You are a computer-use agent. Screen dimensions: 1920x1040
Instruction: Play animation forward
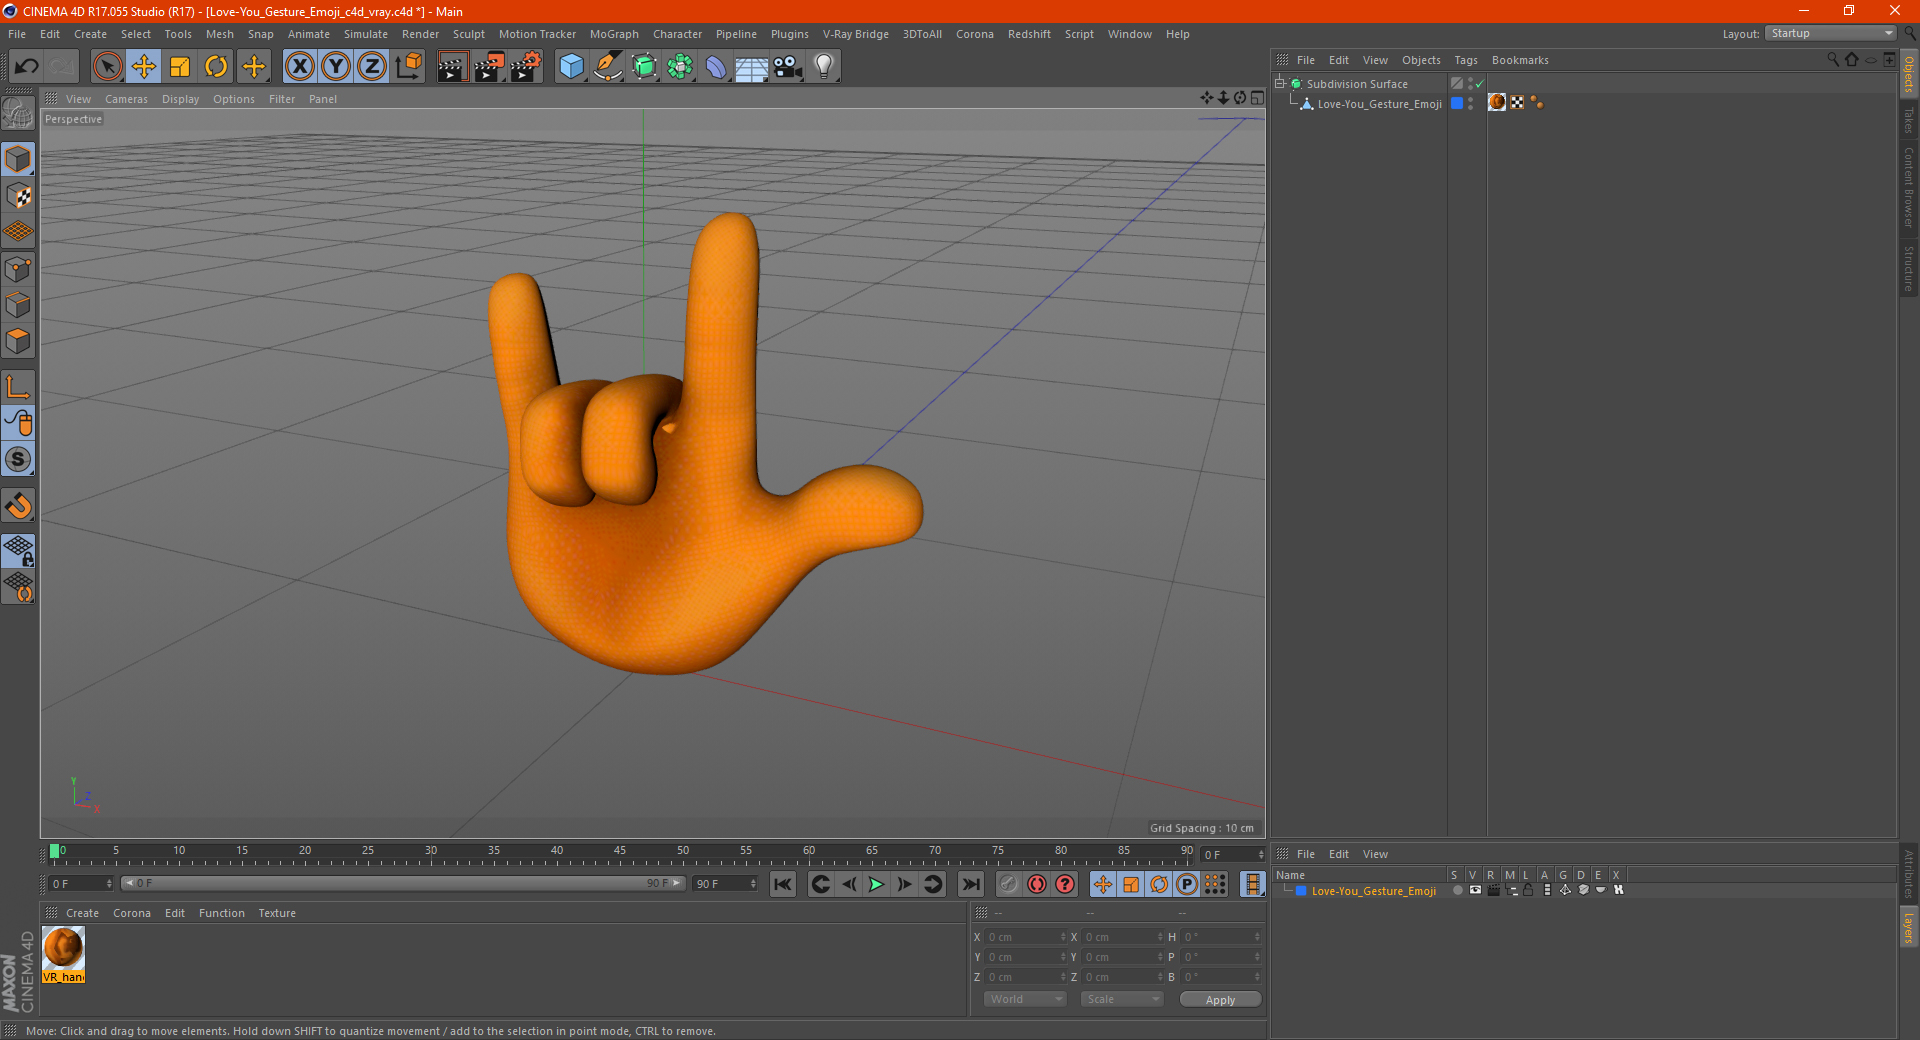[876, 884]
